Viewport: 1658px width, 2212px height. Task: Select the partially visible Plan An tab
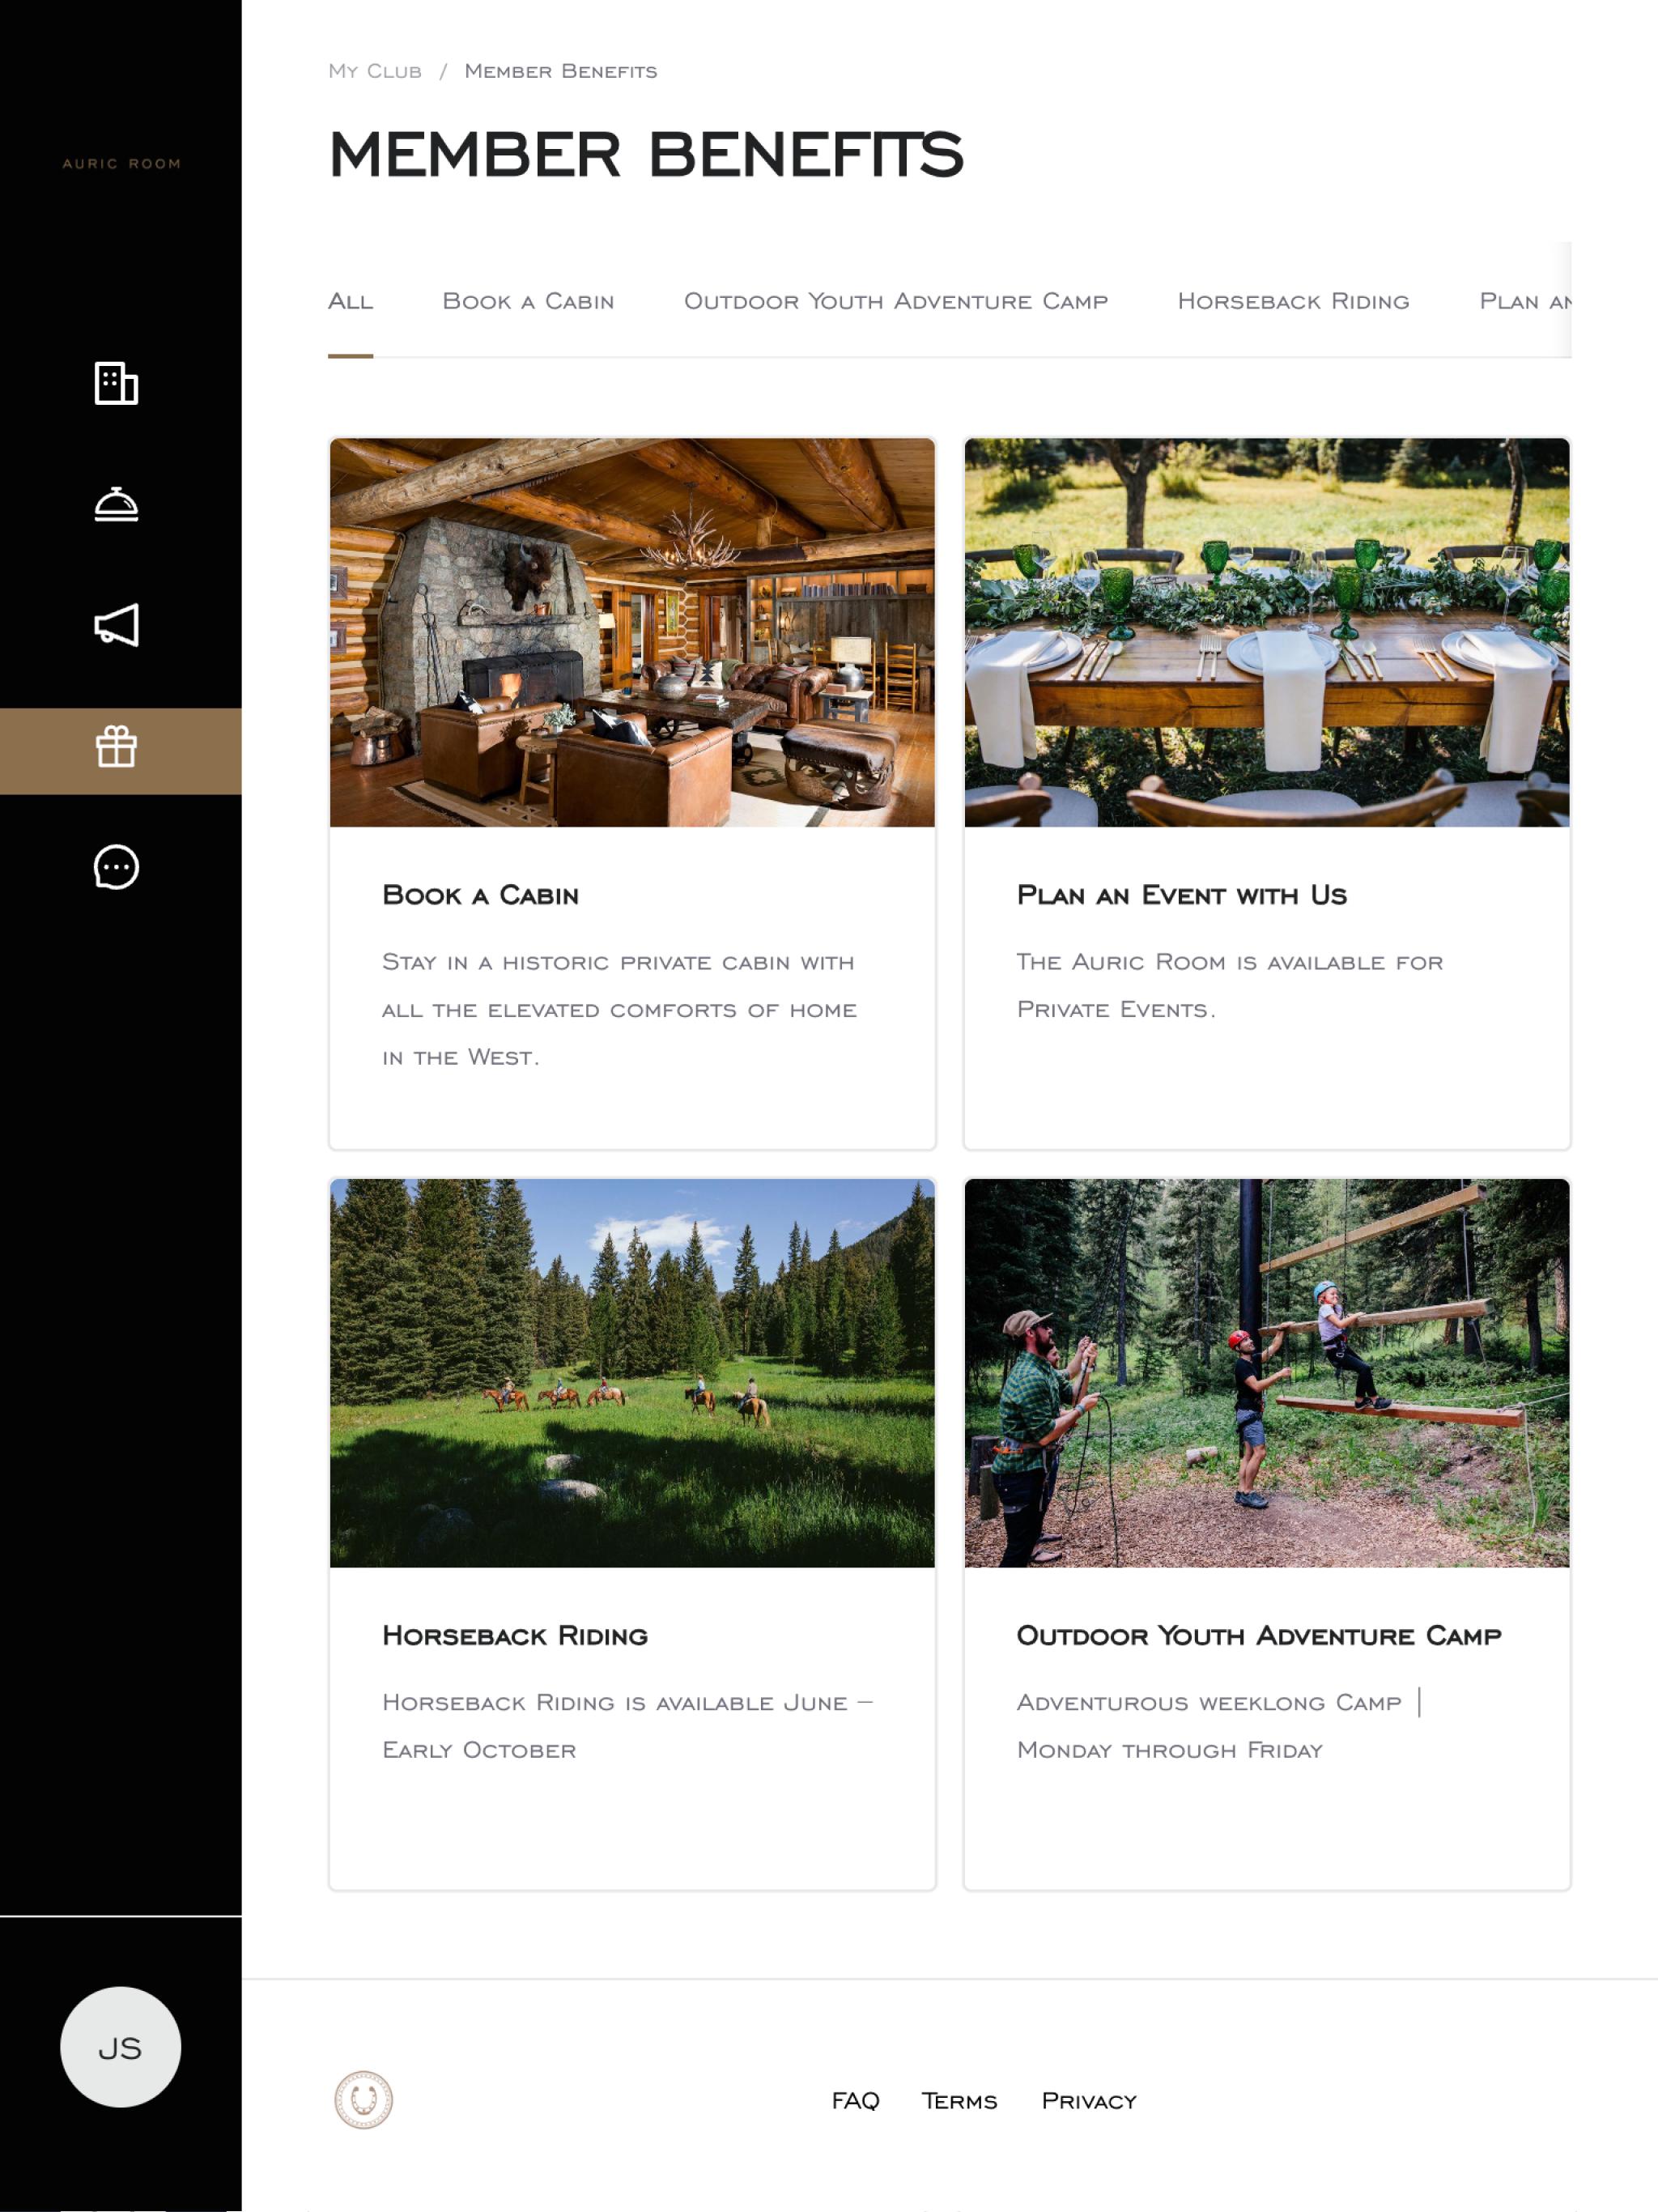pyautogui.click(x=1525, y=301)
